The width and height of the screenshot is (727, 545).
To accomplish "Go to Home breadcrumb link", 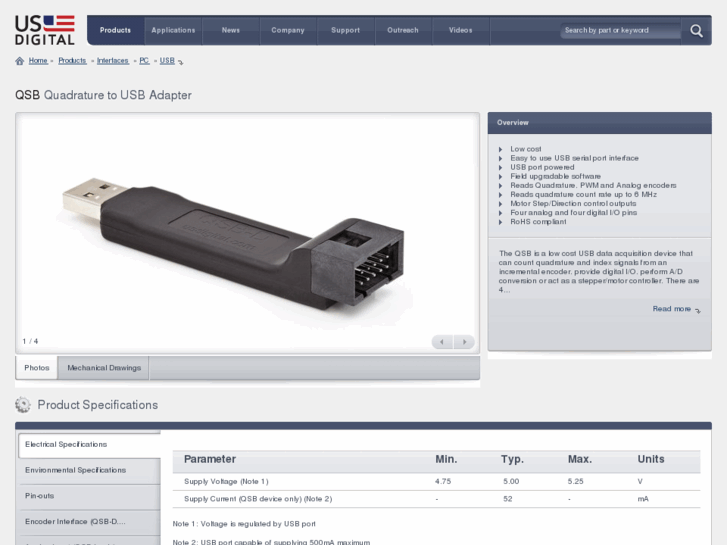I will (38, 61).
